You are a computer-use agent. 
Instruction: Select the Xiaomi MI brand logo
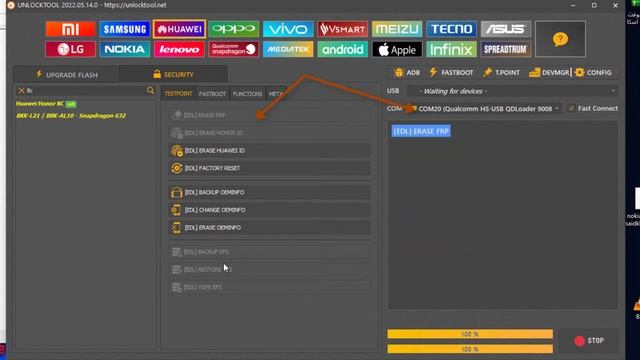tap(71, 29)
